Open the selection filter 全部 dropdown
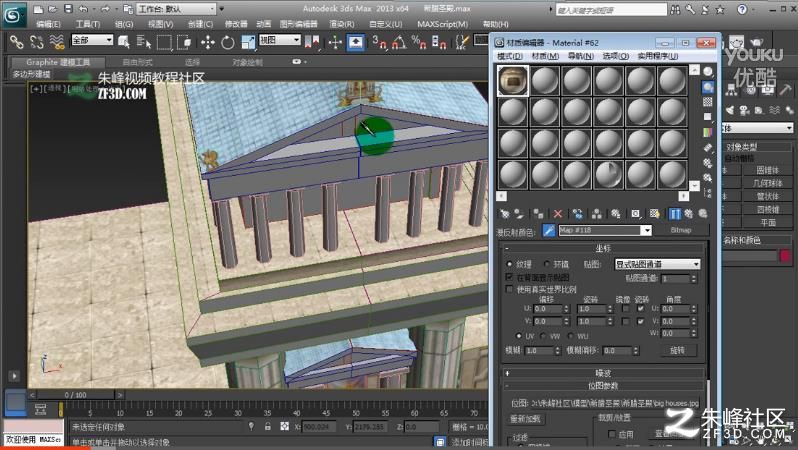The height and width of the screenshot is (450, 798). point(92,40)
